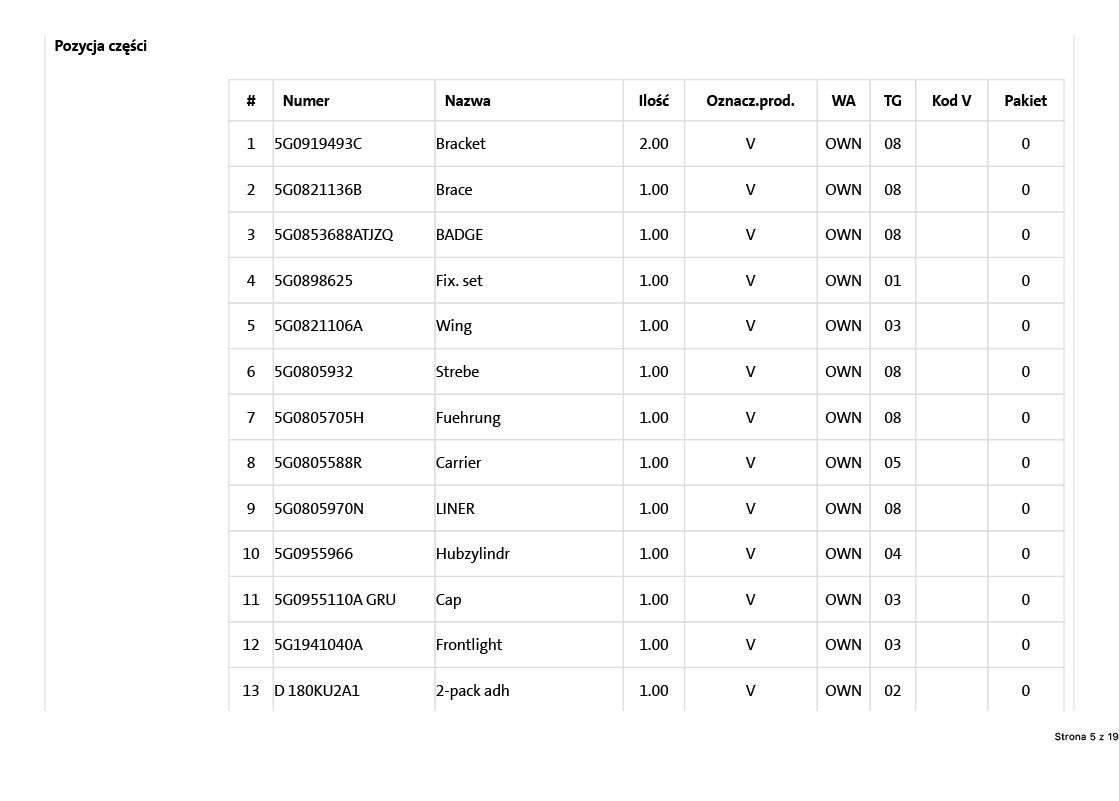This screenshot has height=801, width=1119.
Task: Click the Ilość column header
Action: (x=654, y=101)
